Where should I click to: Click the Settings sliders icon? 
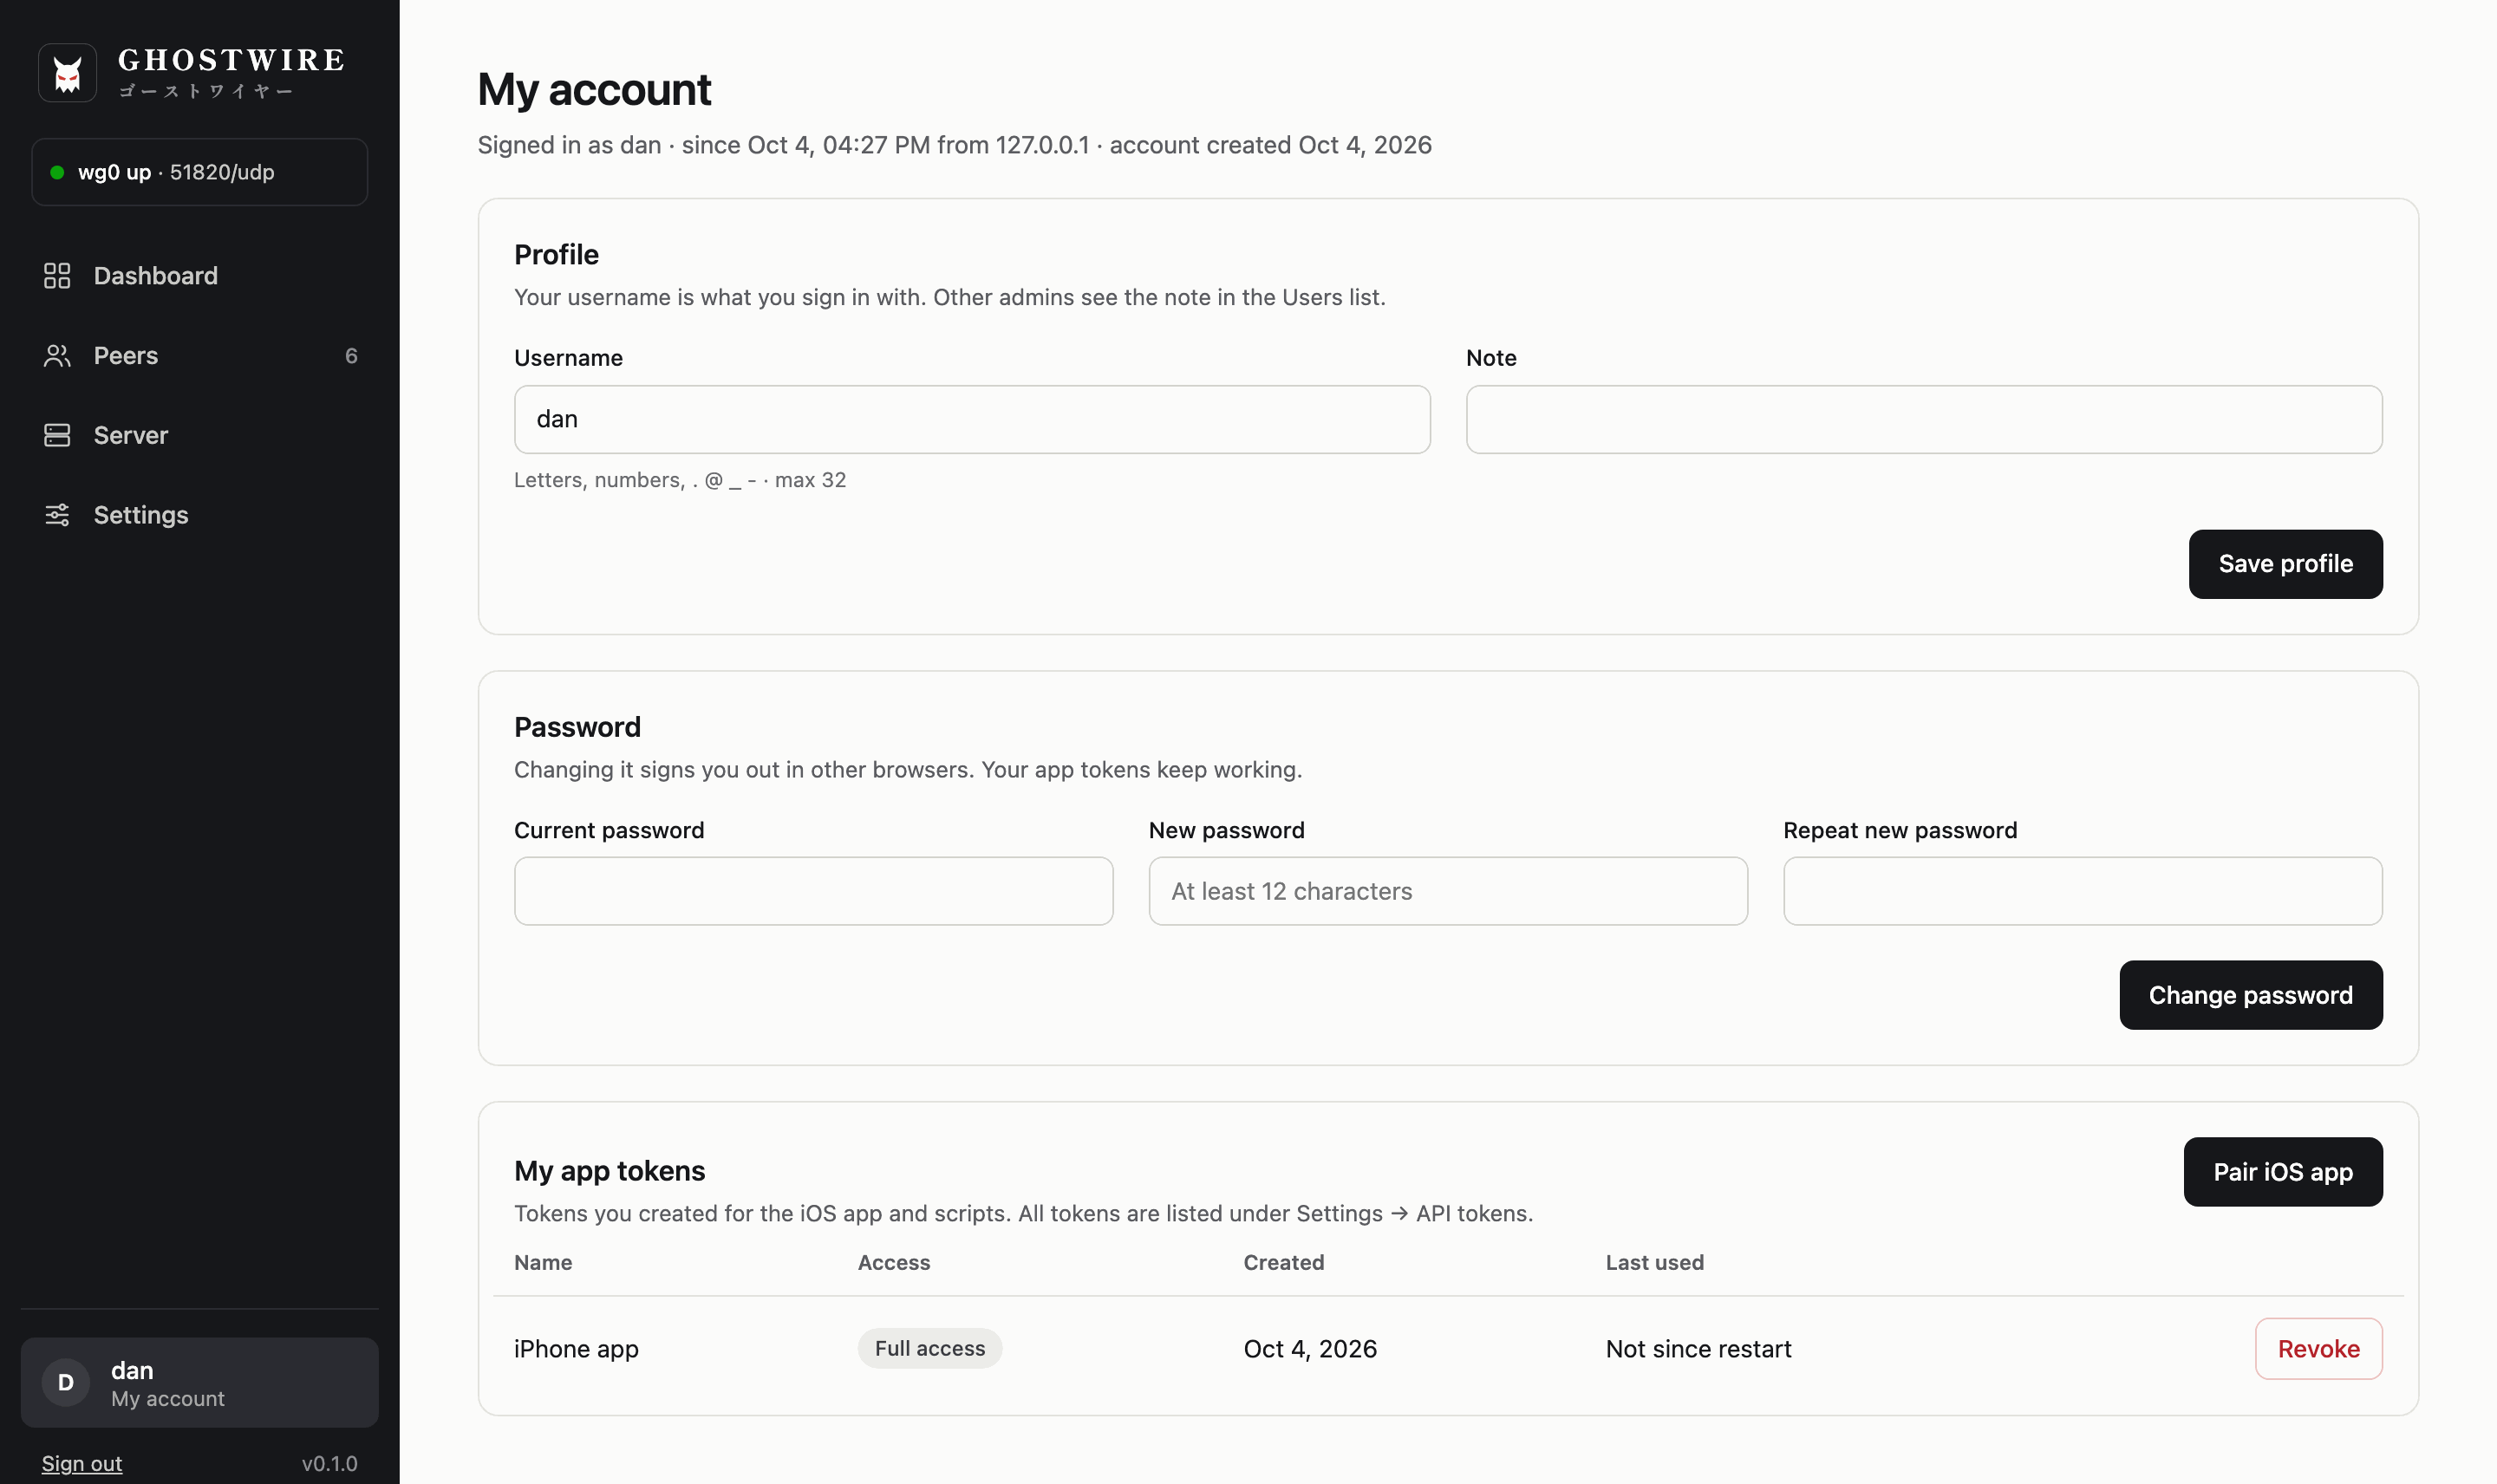pos(57,515)
